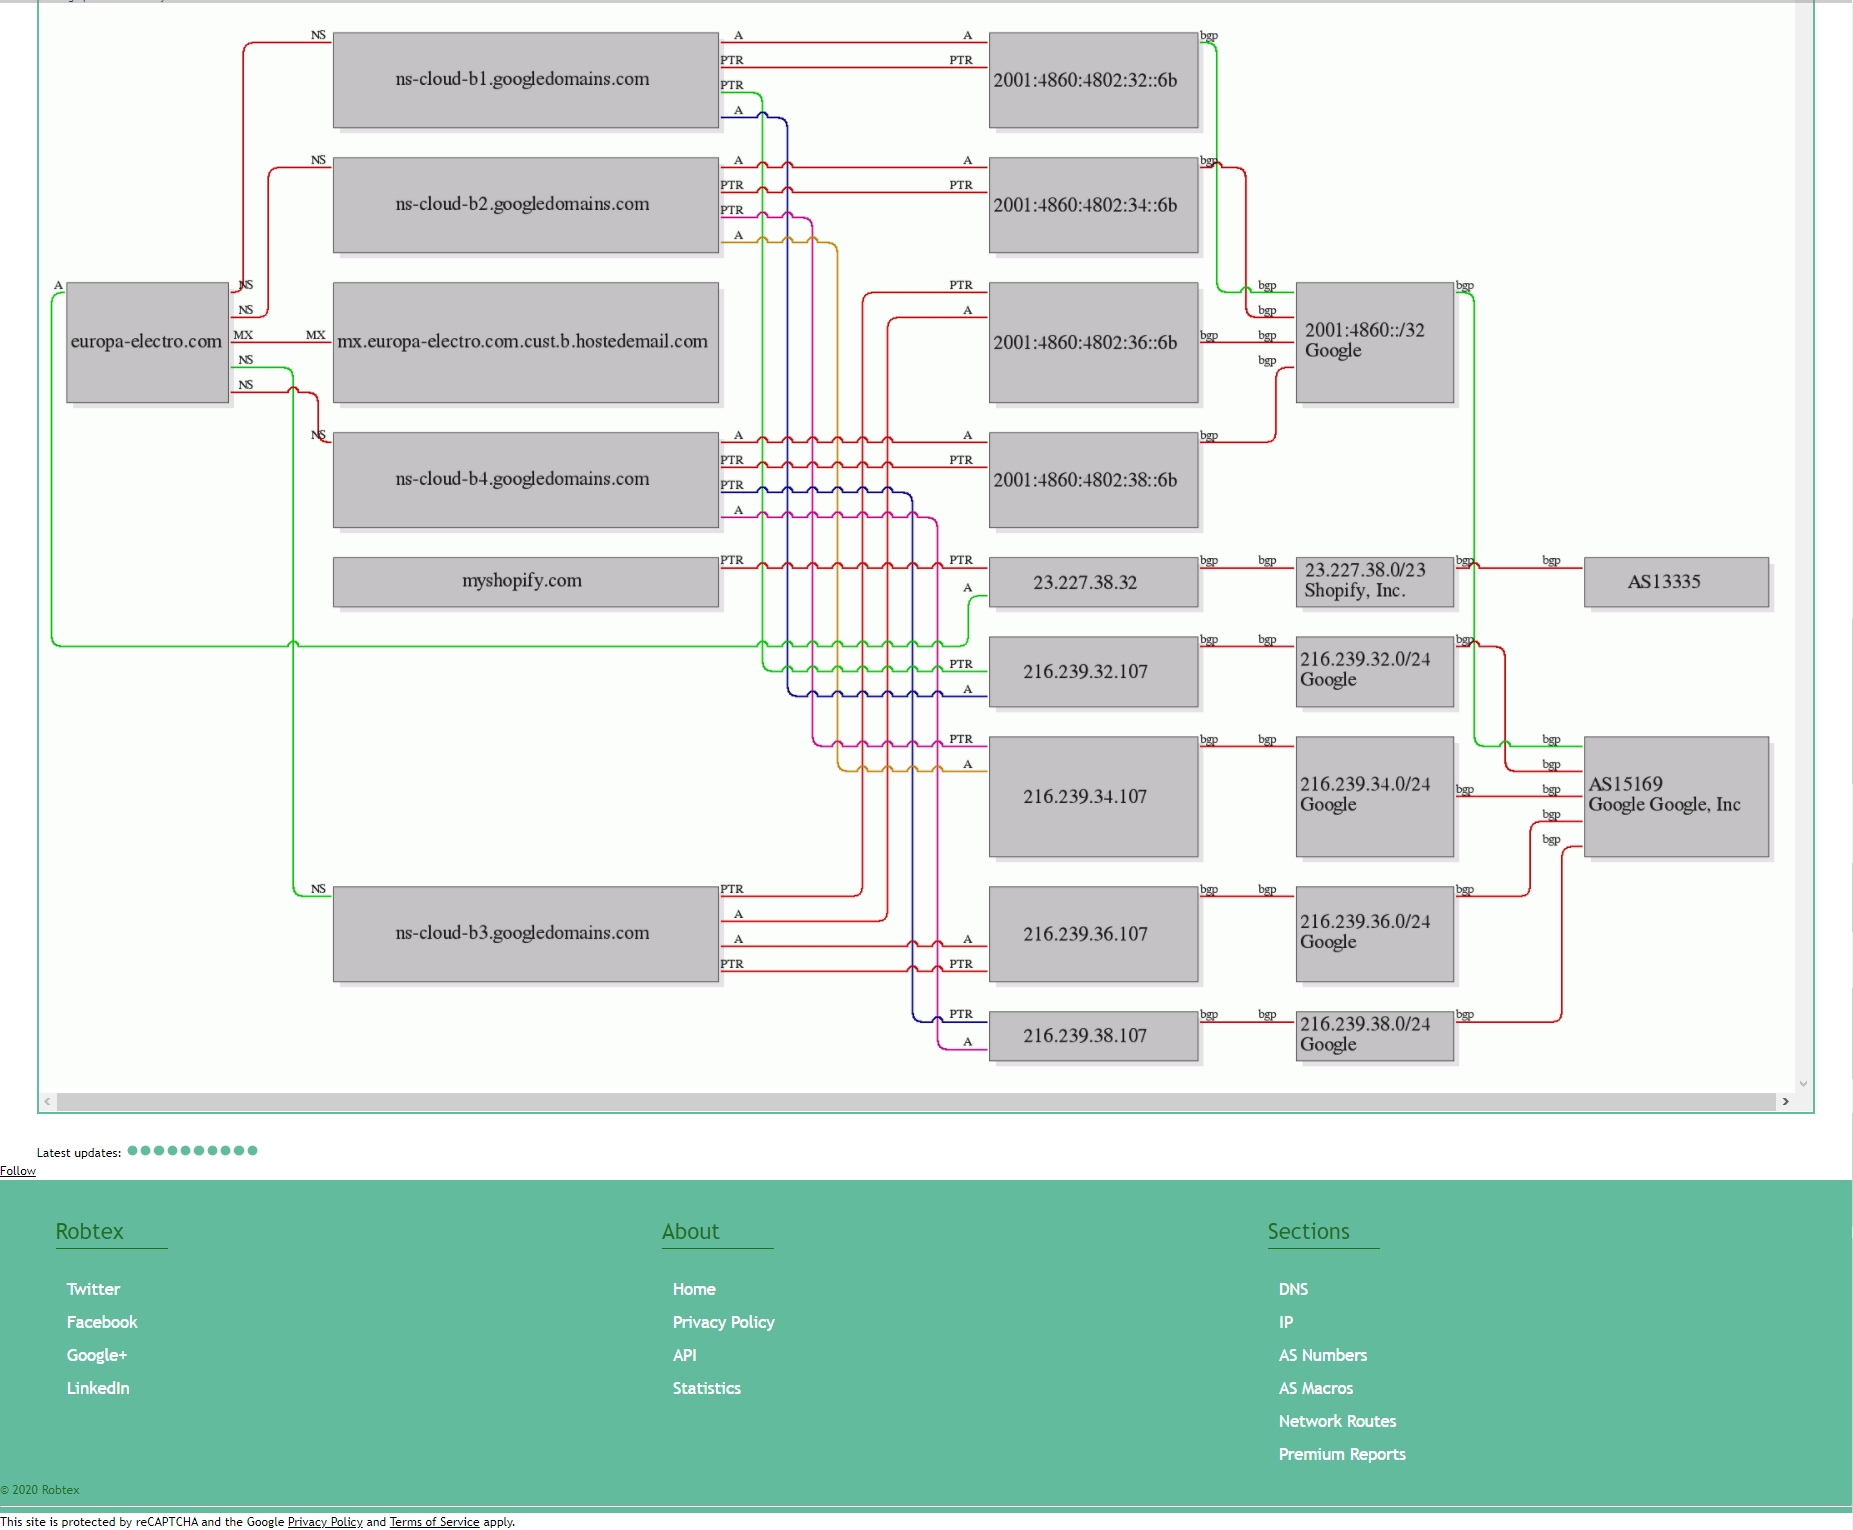Screen dimensions: 1853x1530
Task: Open the IP section link
Action: tap(1286, 1322)
